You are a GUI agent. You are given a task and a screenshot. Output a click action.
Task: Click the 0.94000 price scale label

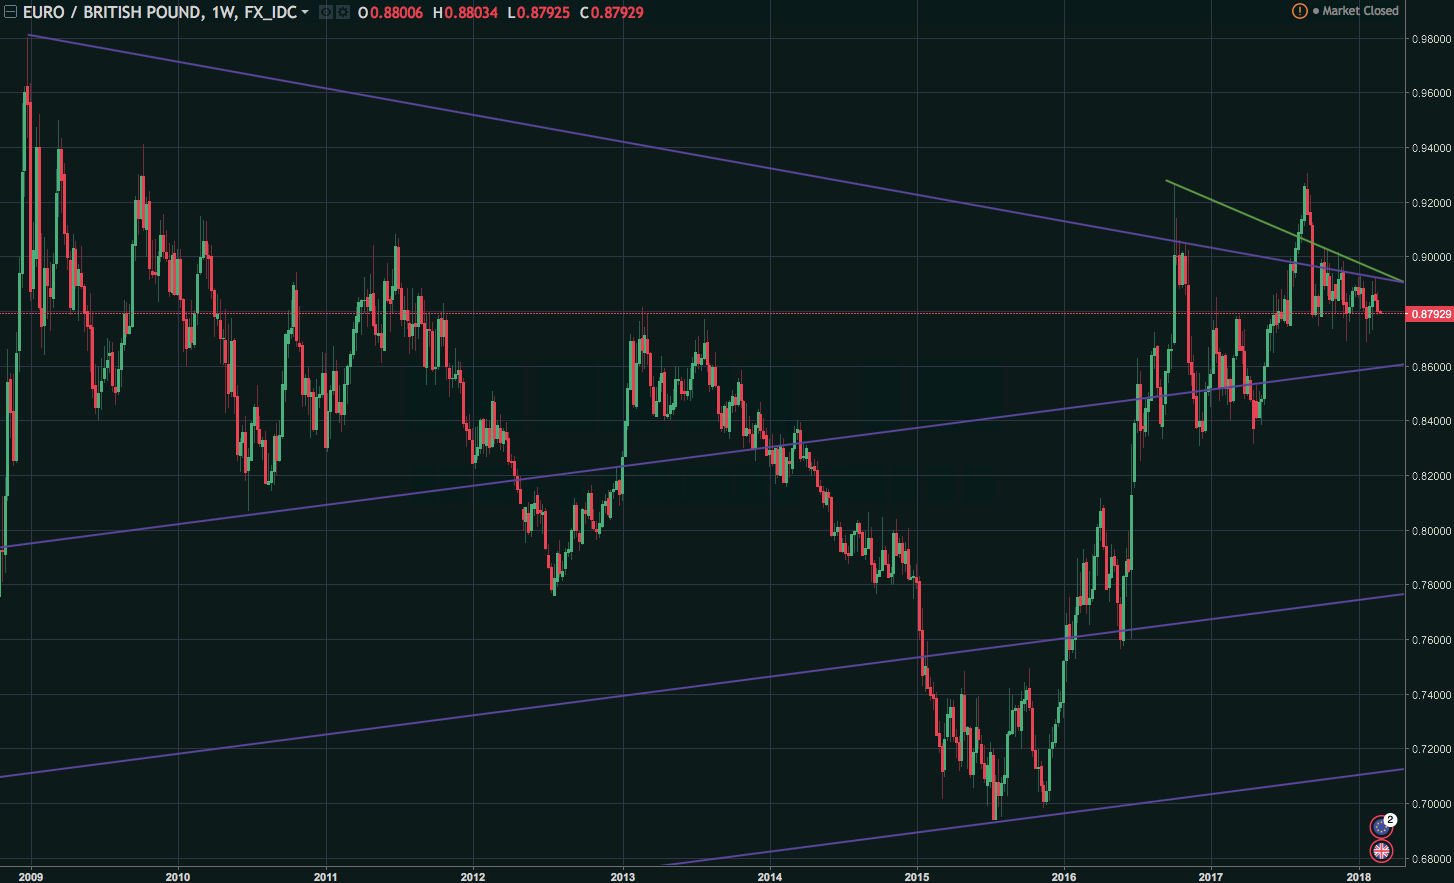point(1431,149)
